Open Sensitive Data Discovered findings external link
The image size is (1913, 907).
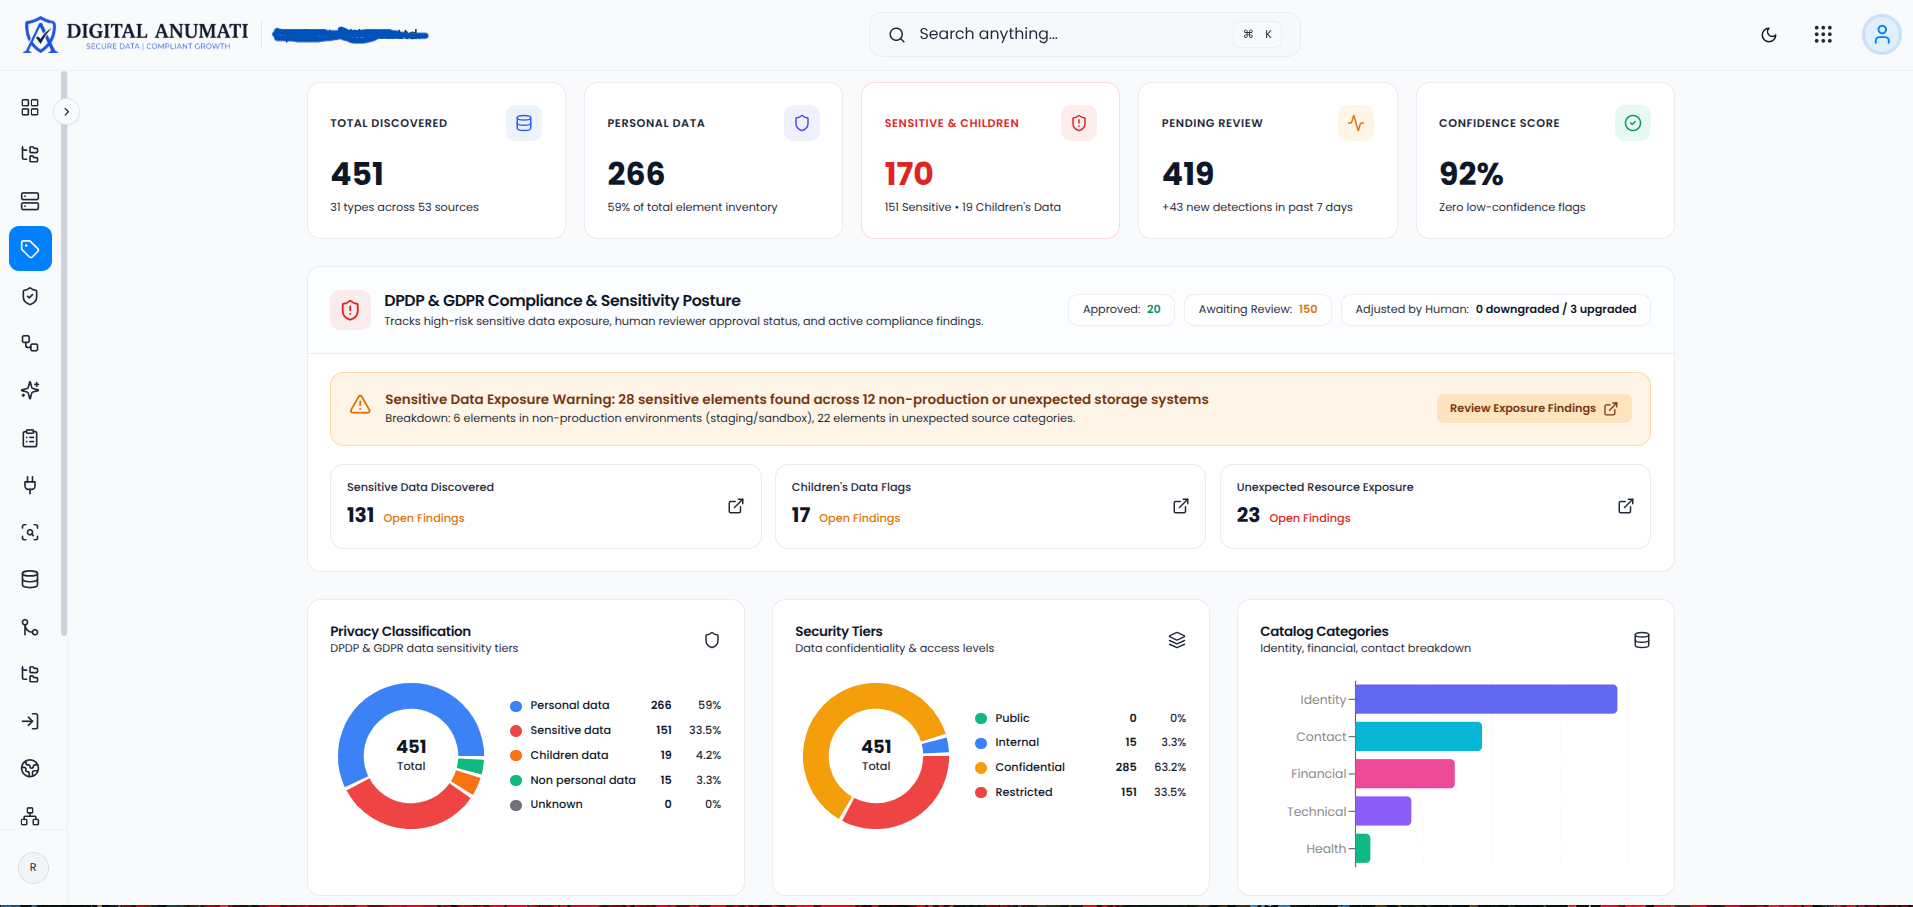click(x=736, y=506)
